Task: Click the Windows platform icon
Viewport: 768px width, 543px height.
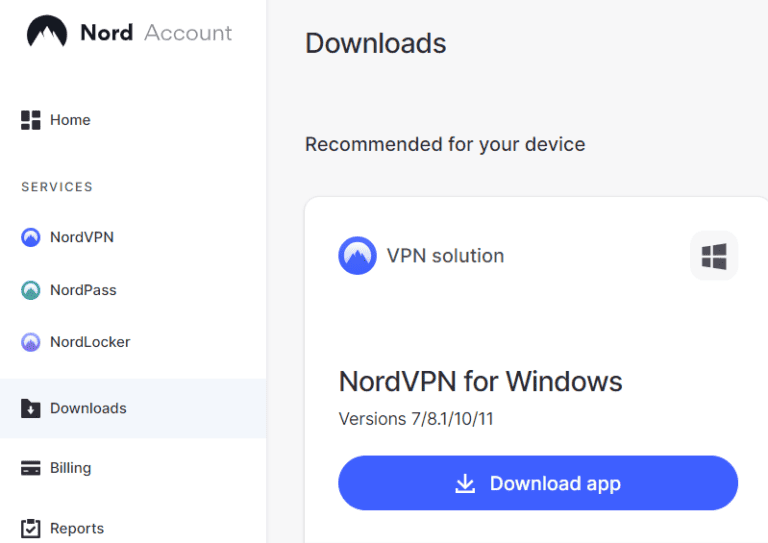Action: (x=714, y=256)
